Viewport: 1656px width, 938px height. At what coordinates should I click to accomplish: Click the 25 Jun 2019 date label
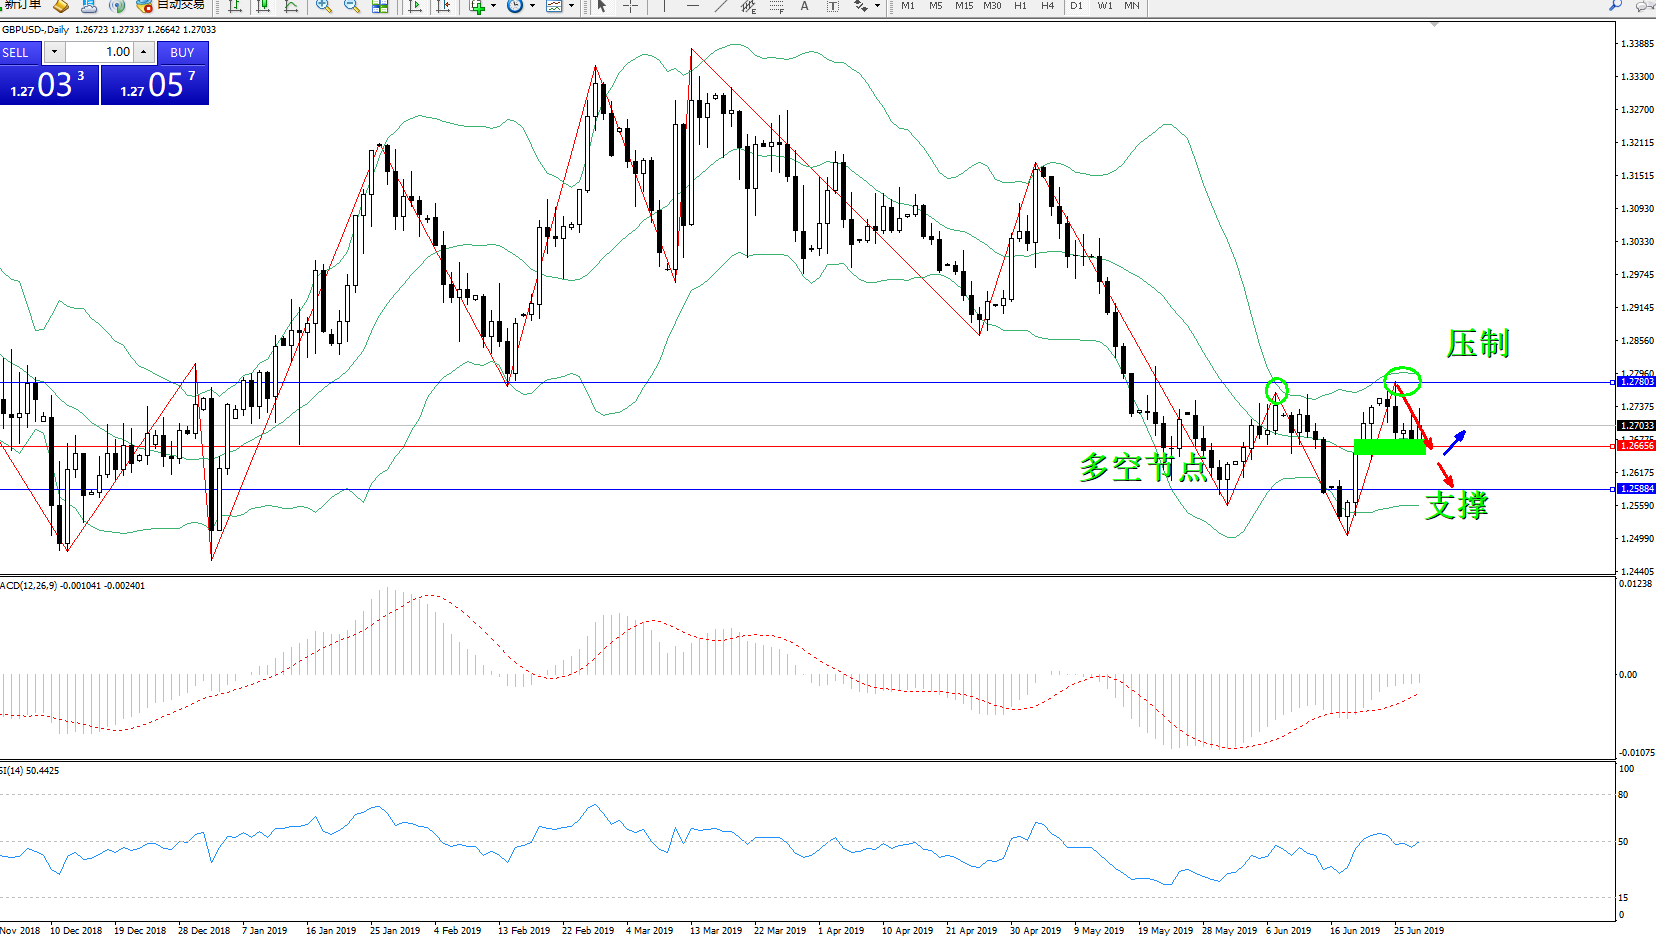point(1419,930)
